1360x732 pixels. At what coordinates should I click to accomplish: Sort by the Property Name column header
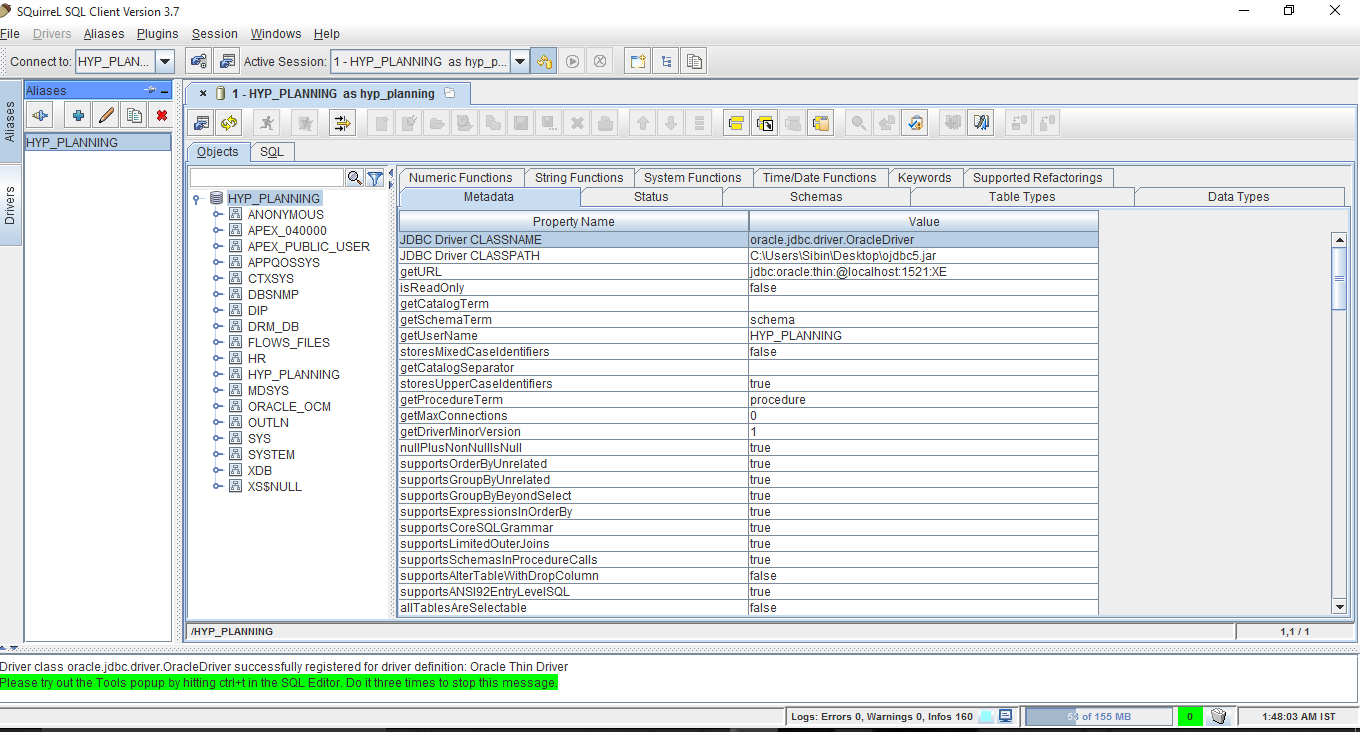pos(573,222)
